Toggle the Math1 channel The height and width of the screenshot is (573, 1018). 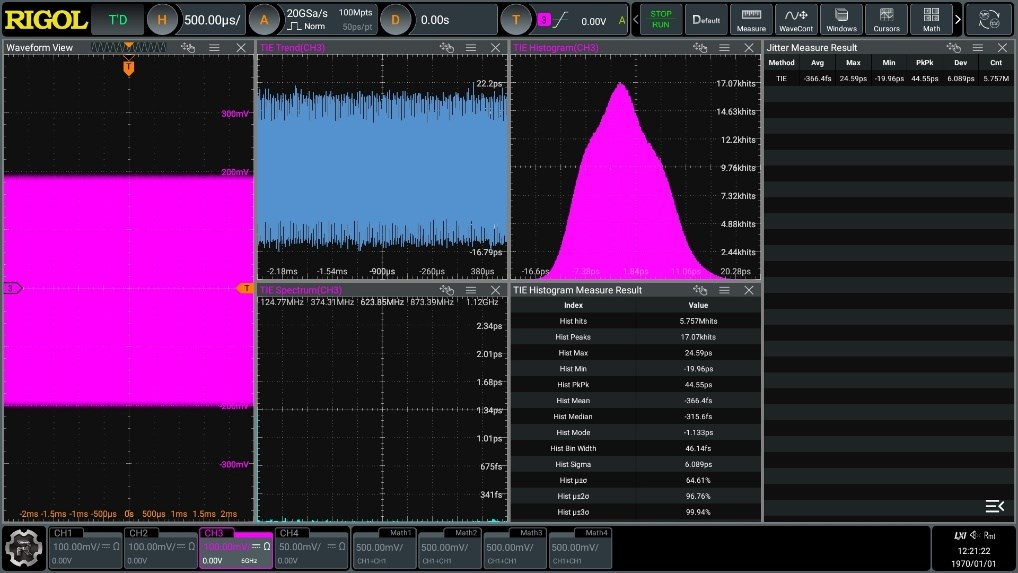(384, 548)
